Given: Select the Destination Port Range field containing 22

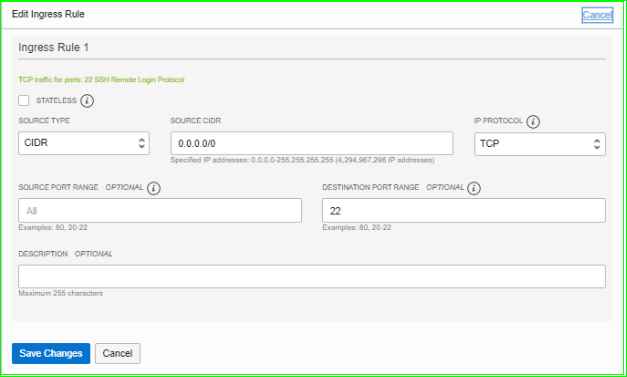Looking at the screenshot, I should [x=464, y=210].
